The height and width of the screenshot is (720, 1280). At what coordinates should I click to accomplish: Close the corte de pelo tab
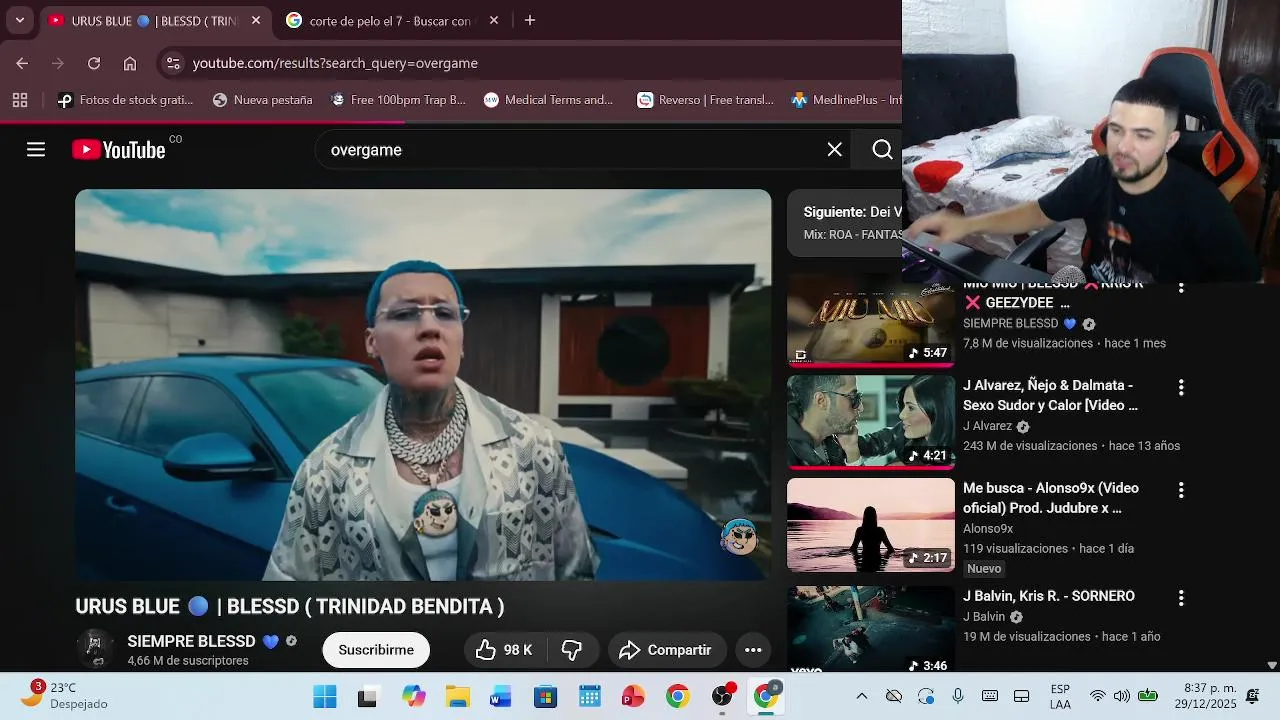tap(494, 20)
